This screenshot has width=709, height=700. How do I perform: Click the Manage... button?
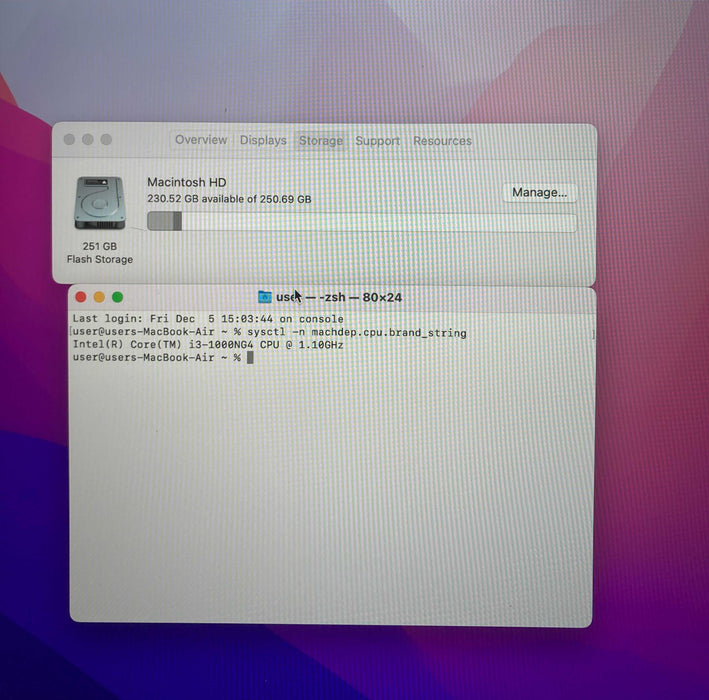pyautogui.click(x=539, y=193)
